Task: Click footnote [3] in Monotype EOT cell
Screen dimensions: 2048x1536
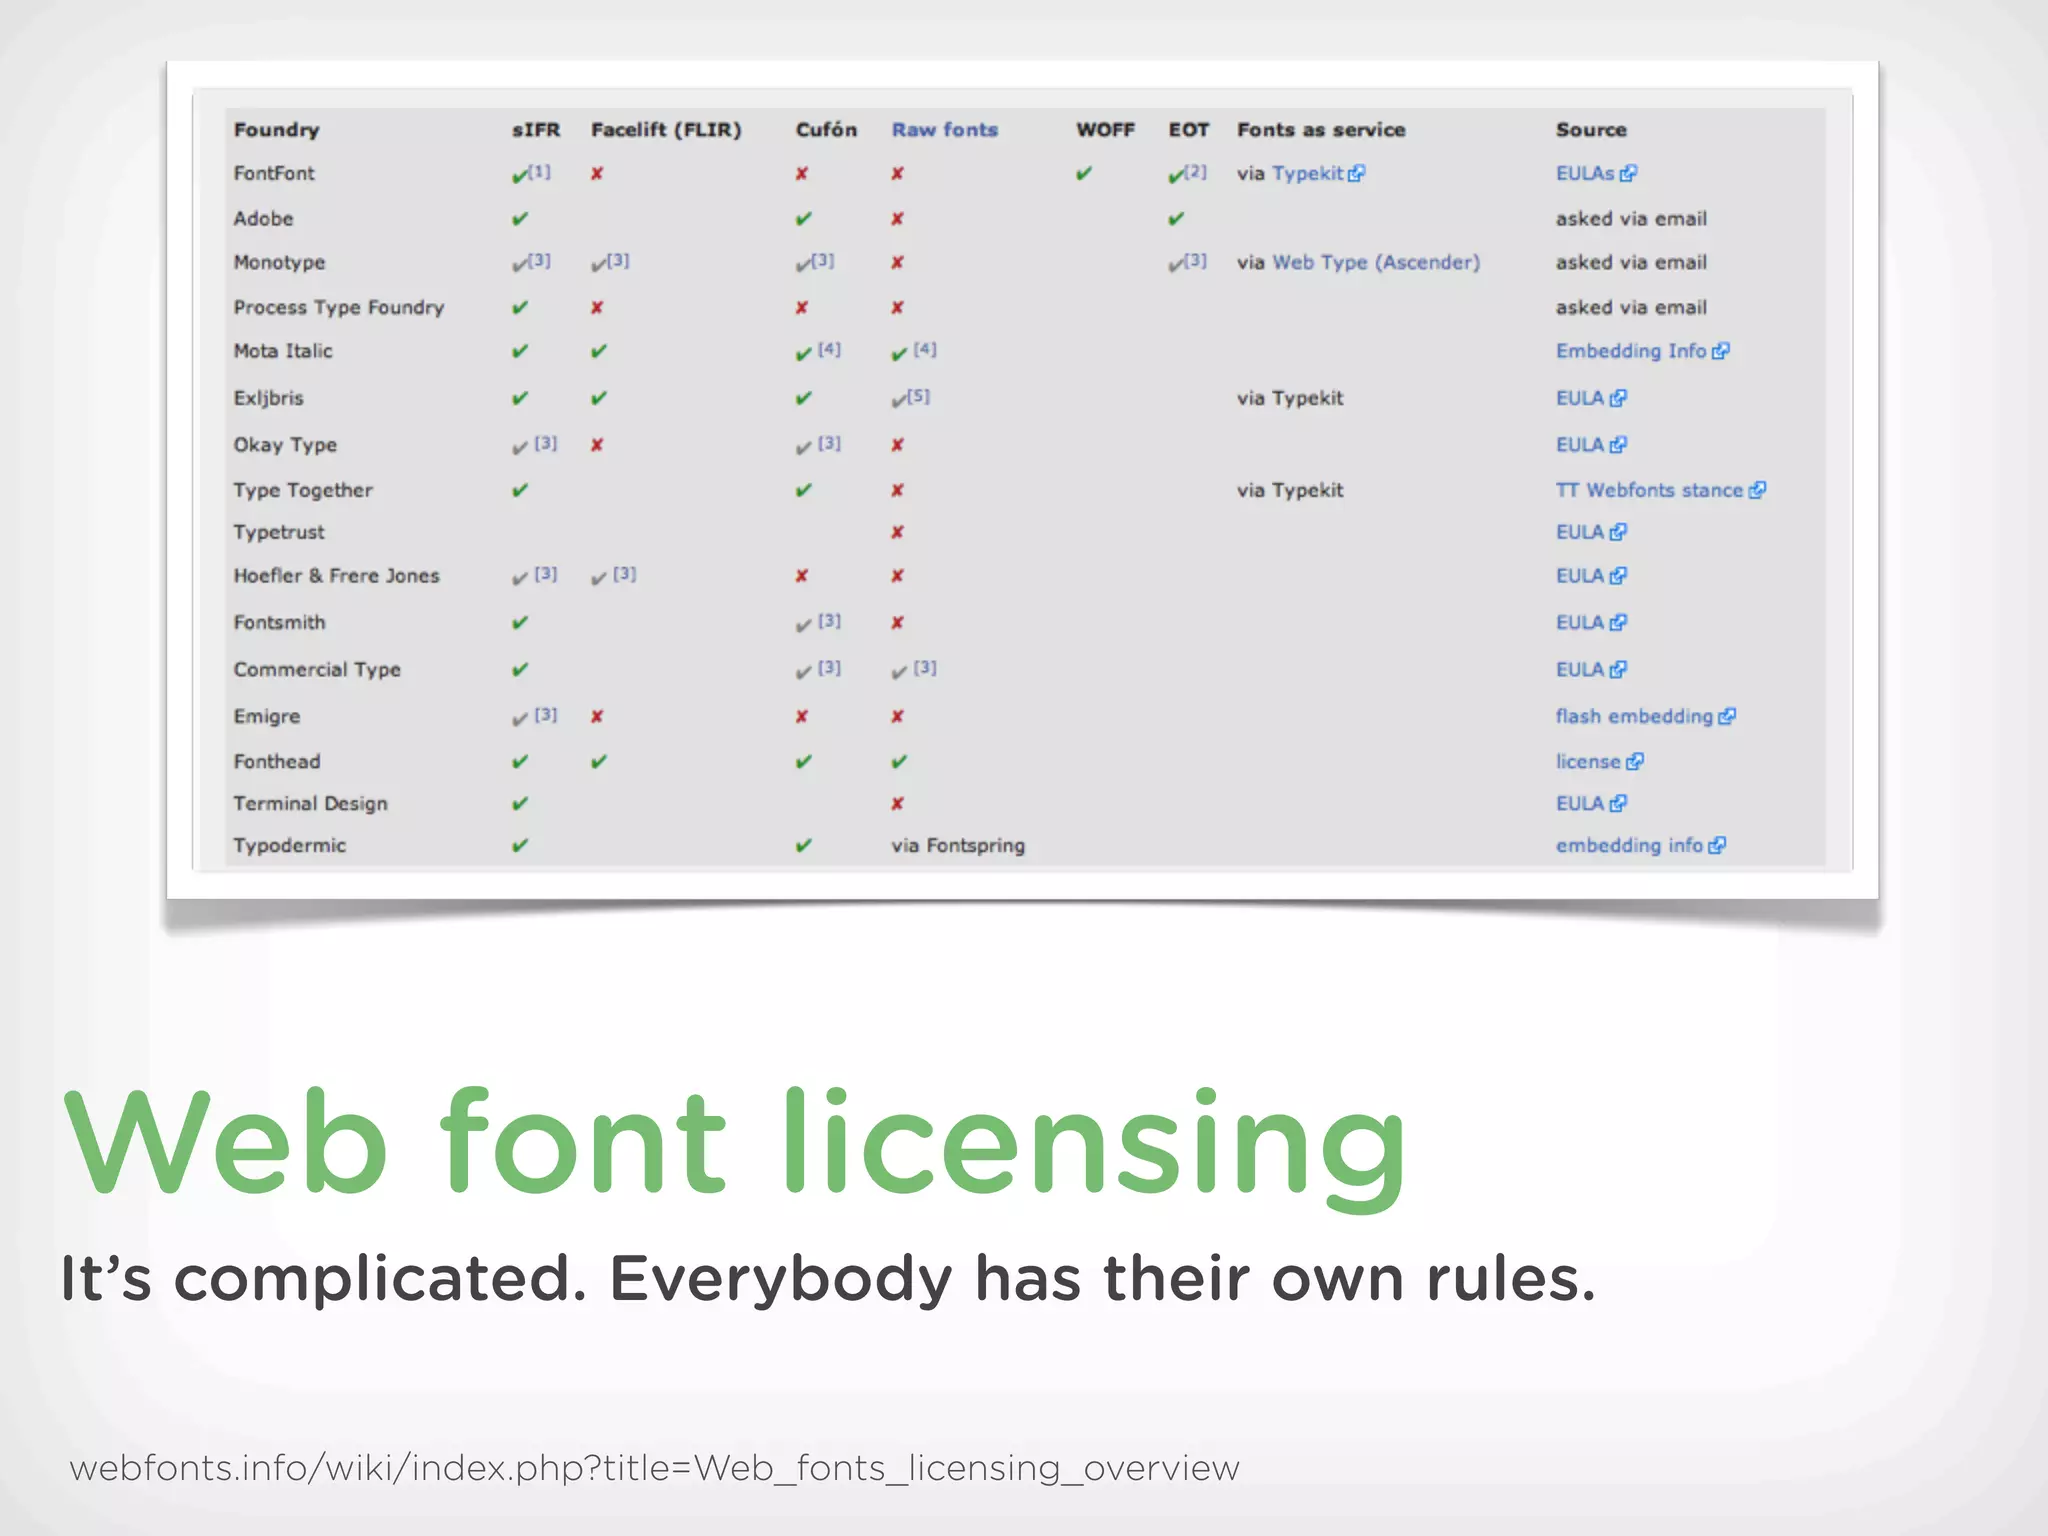Action: click(x=1195, y=260)
